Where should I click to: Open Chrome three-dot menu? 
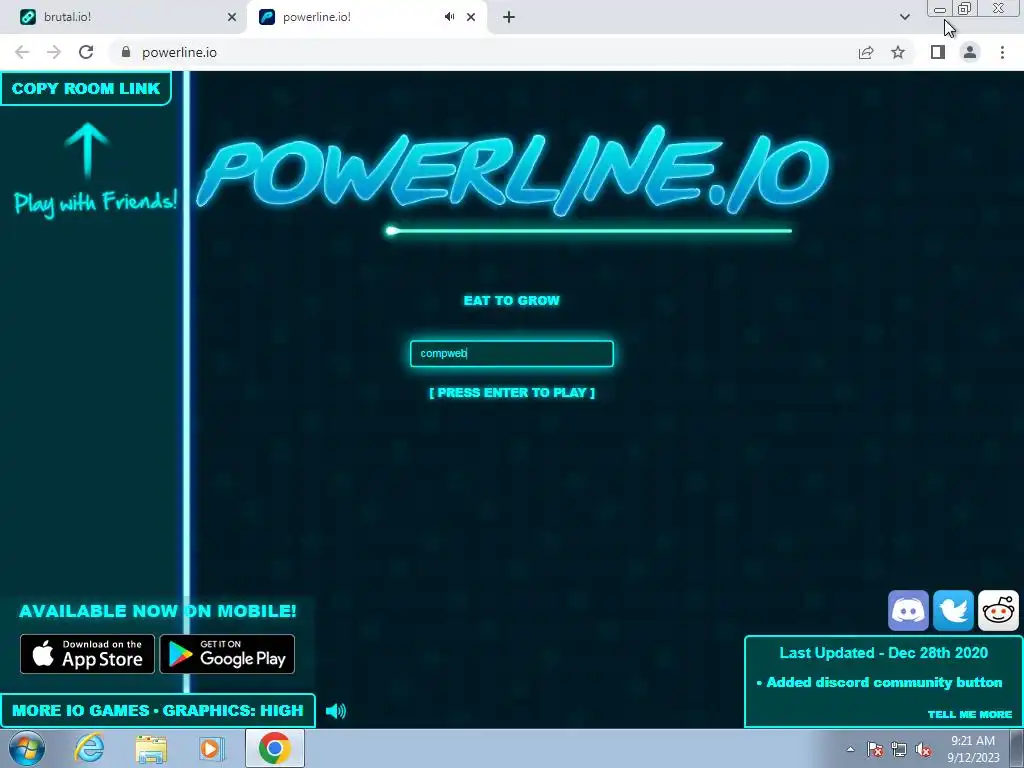point(1002,52)
